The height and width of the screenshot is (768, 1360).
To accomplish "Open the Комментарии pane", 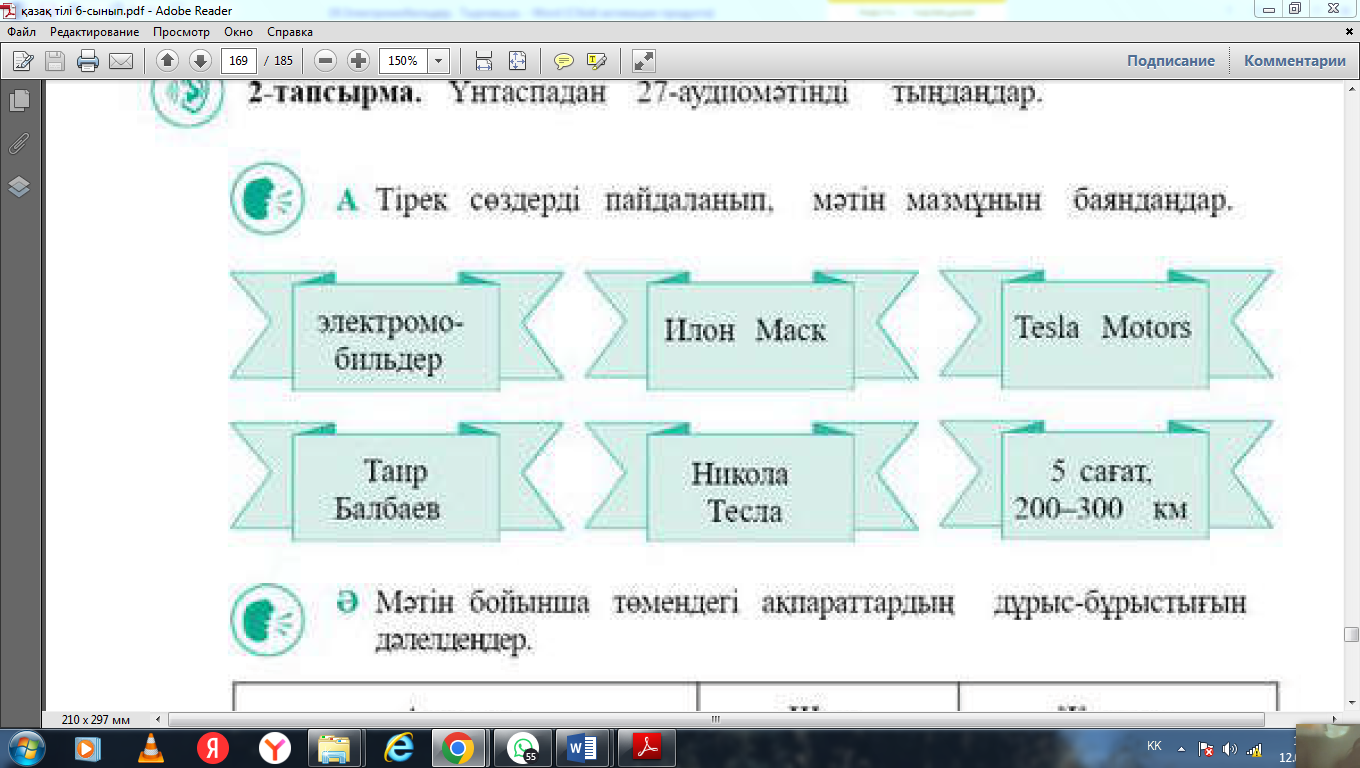I will click(1295, 61).
